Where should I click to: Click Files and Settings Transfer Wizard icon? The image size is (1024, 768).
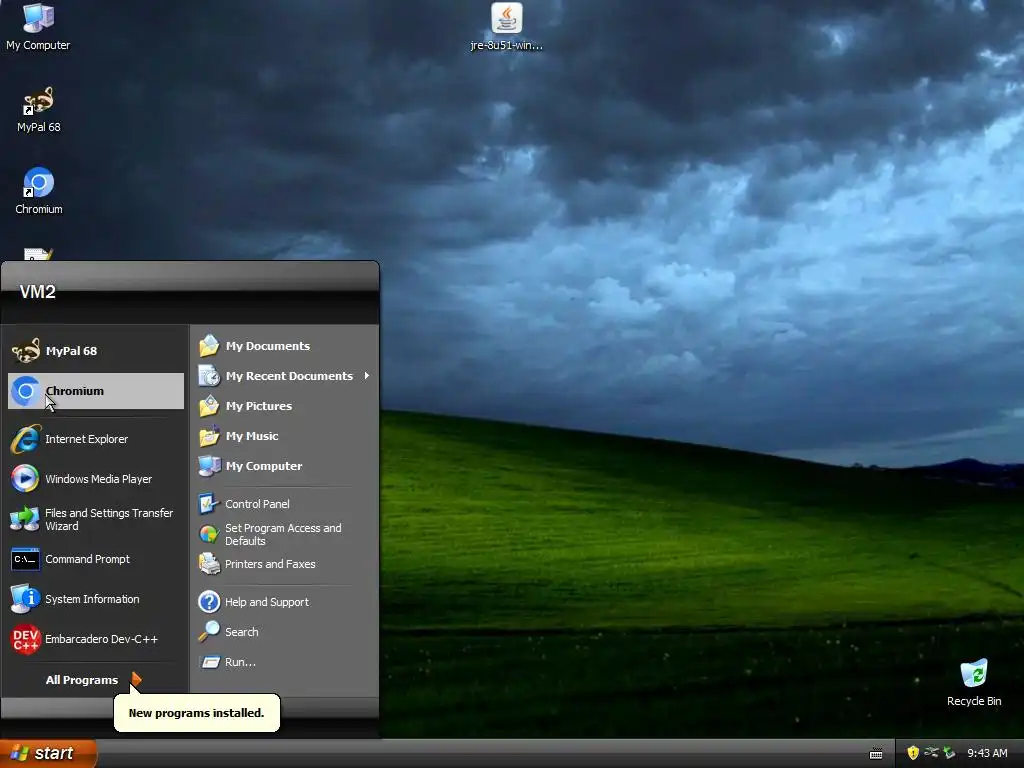point(25,519)
